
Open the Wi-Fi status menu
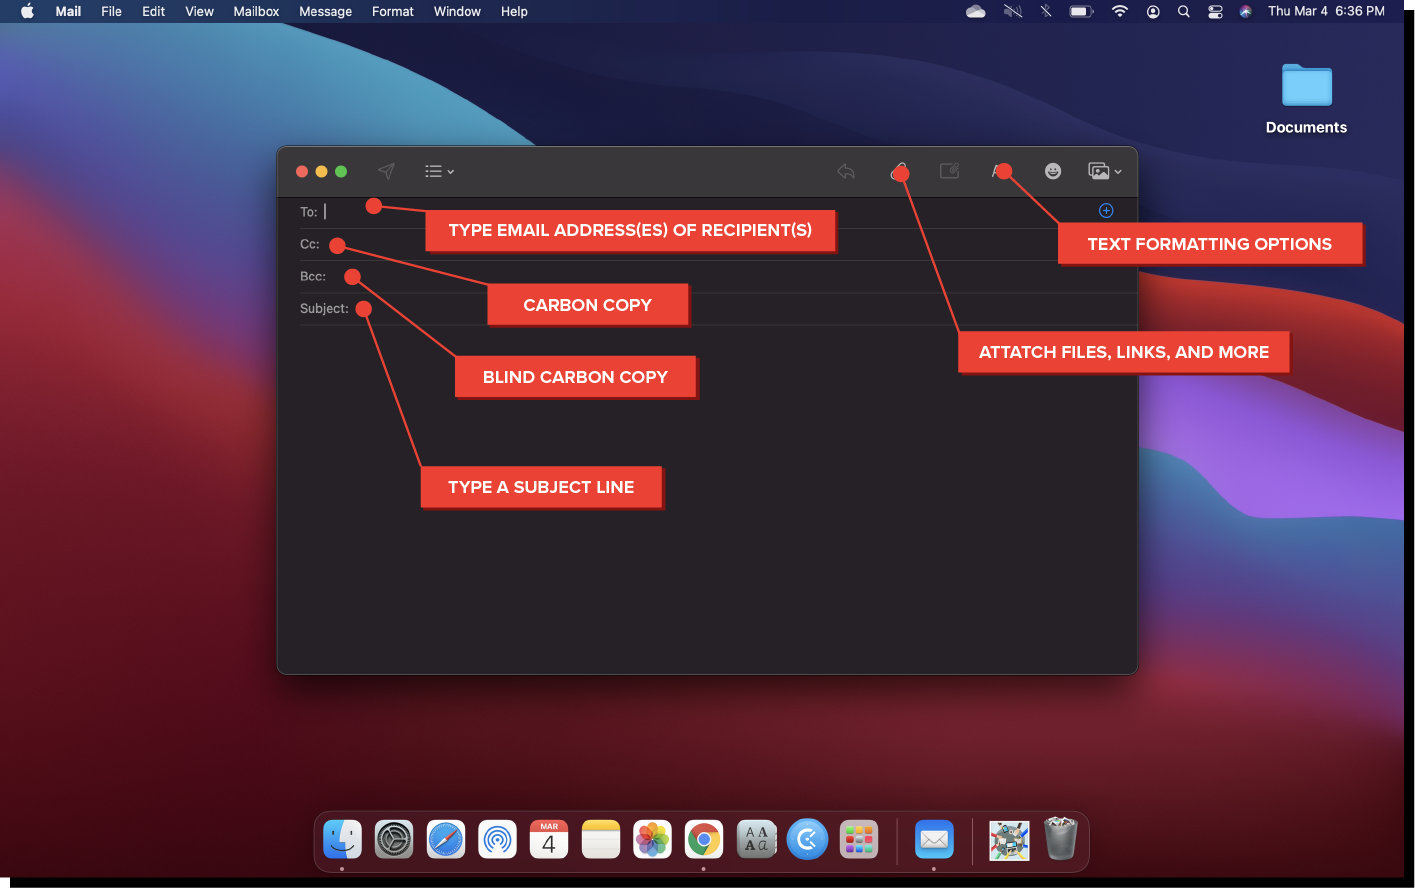coord(1120,11)
